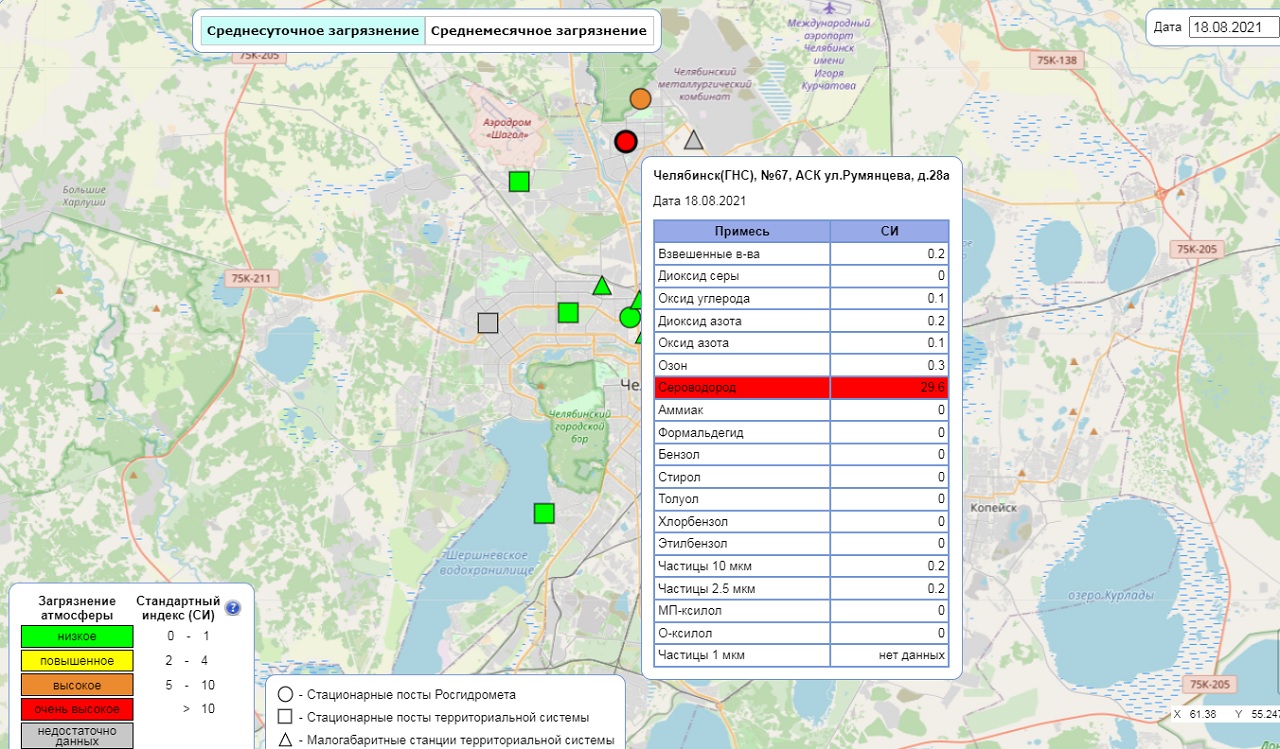This screenshot has height=749, width=1280.
Task: Click the Озон row in the table
Action: pos(742,365)
